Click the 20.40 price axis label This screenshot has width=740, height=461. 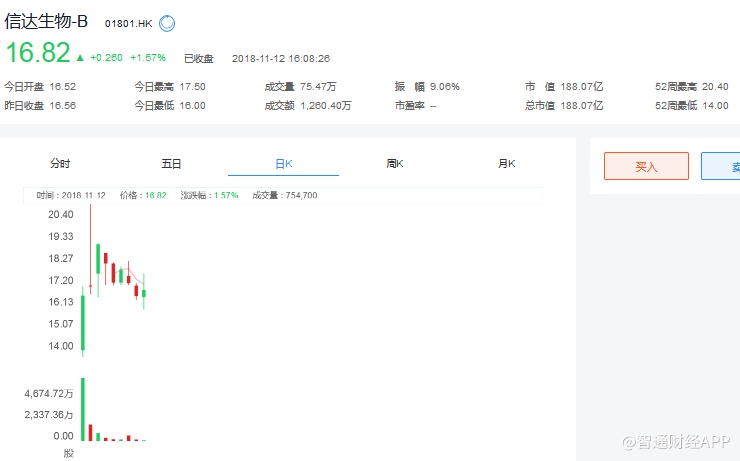pos(61,215)
